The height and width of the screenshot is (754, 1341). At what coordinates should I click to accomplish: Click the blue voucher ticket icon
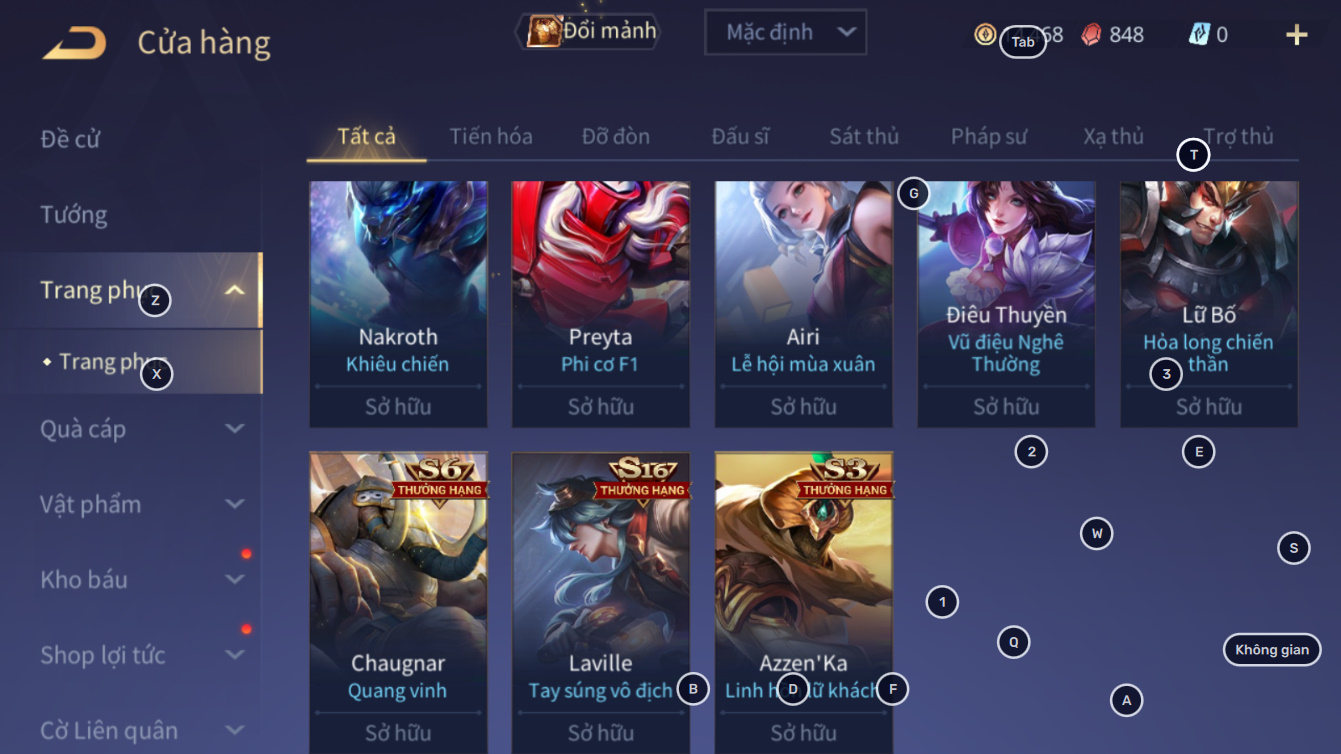[x=1199, y=34]
